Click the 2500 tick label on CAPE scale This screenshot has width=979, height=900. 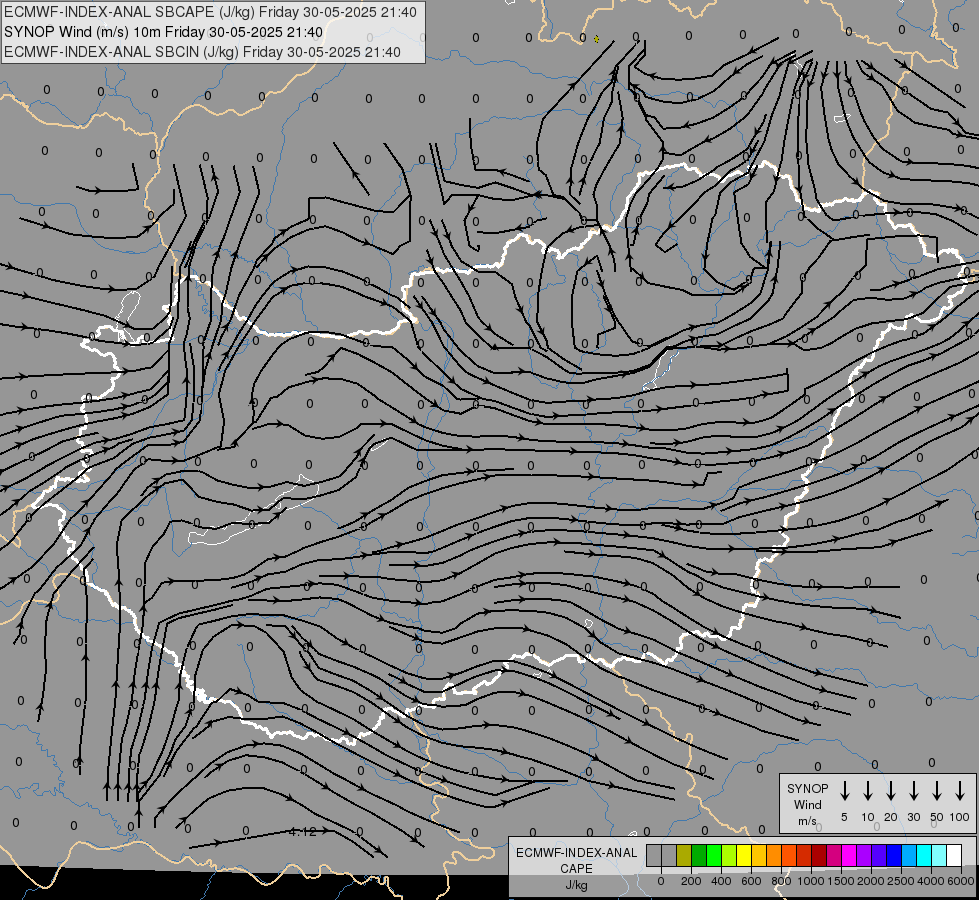point(901,881)
